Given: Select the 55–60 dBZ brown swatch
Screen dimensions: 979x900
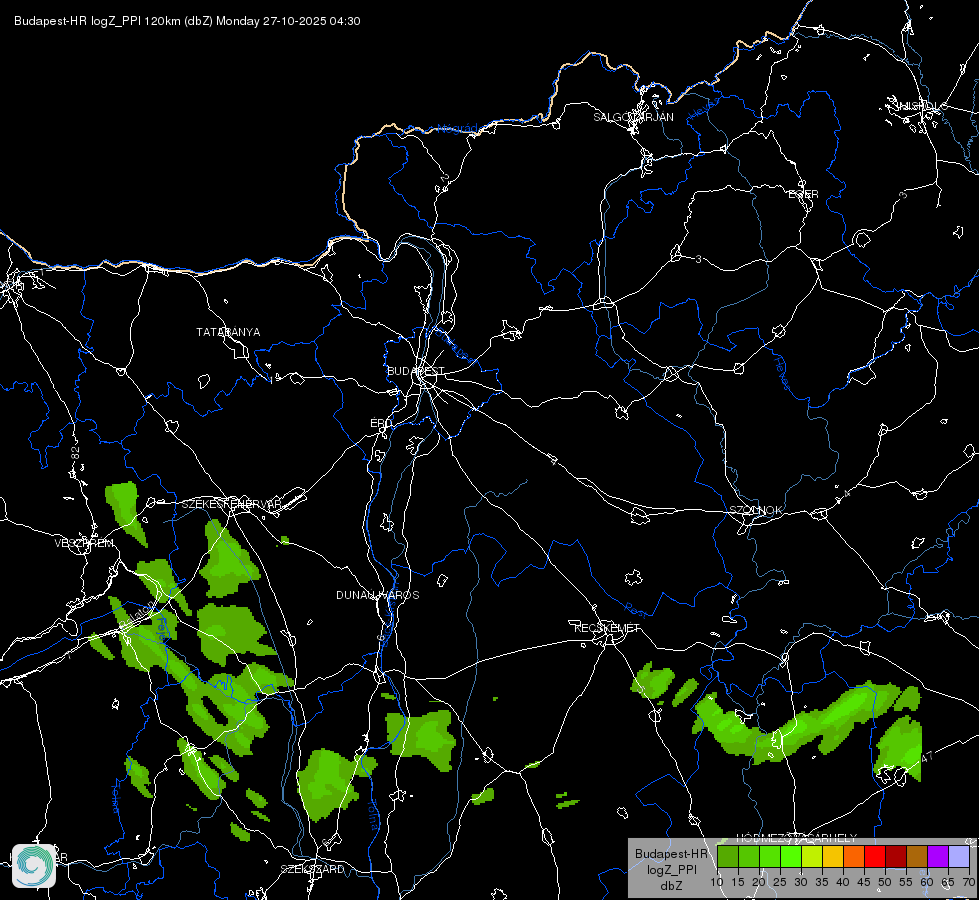Looking at the screenshot, I should click(917, 856).
